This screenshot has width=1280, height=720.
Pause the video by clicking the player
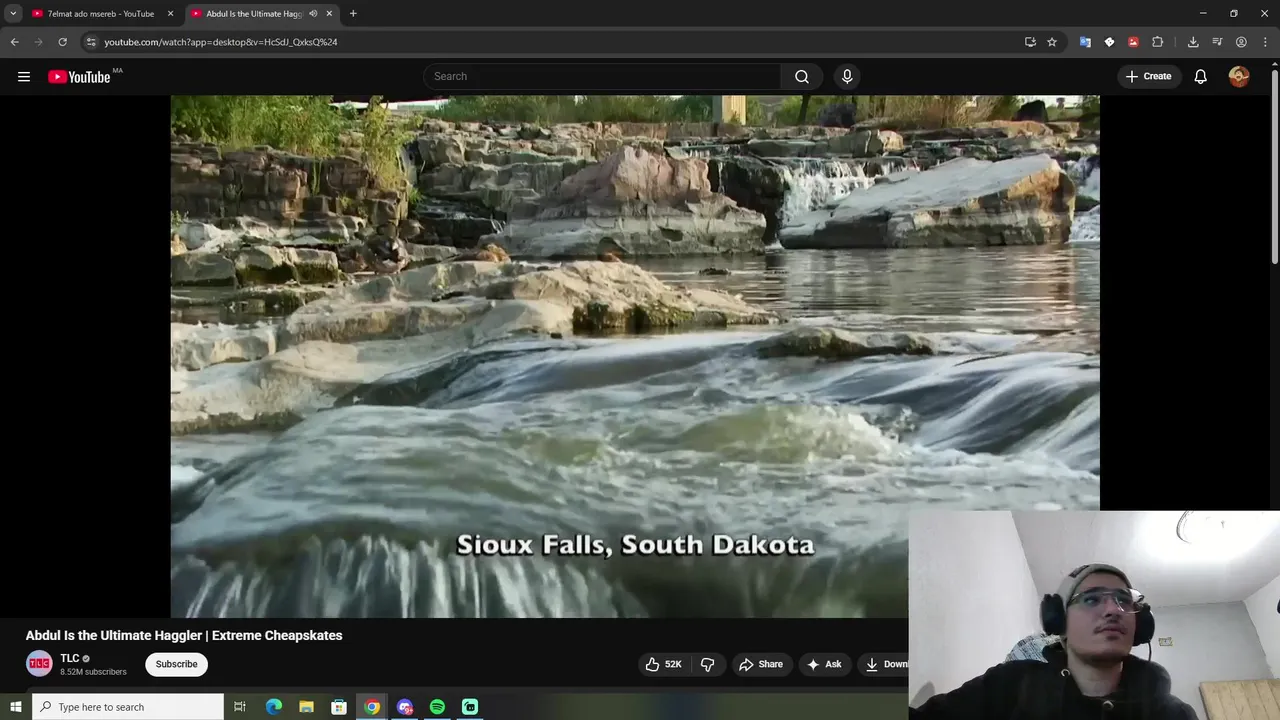coord(635,356)
